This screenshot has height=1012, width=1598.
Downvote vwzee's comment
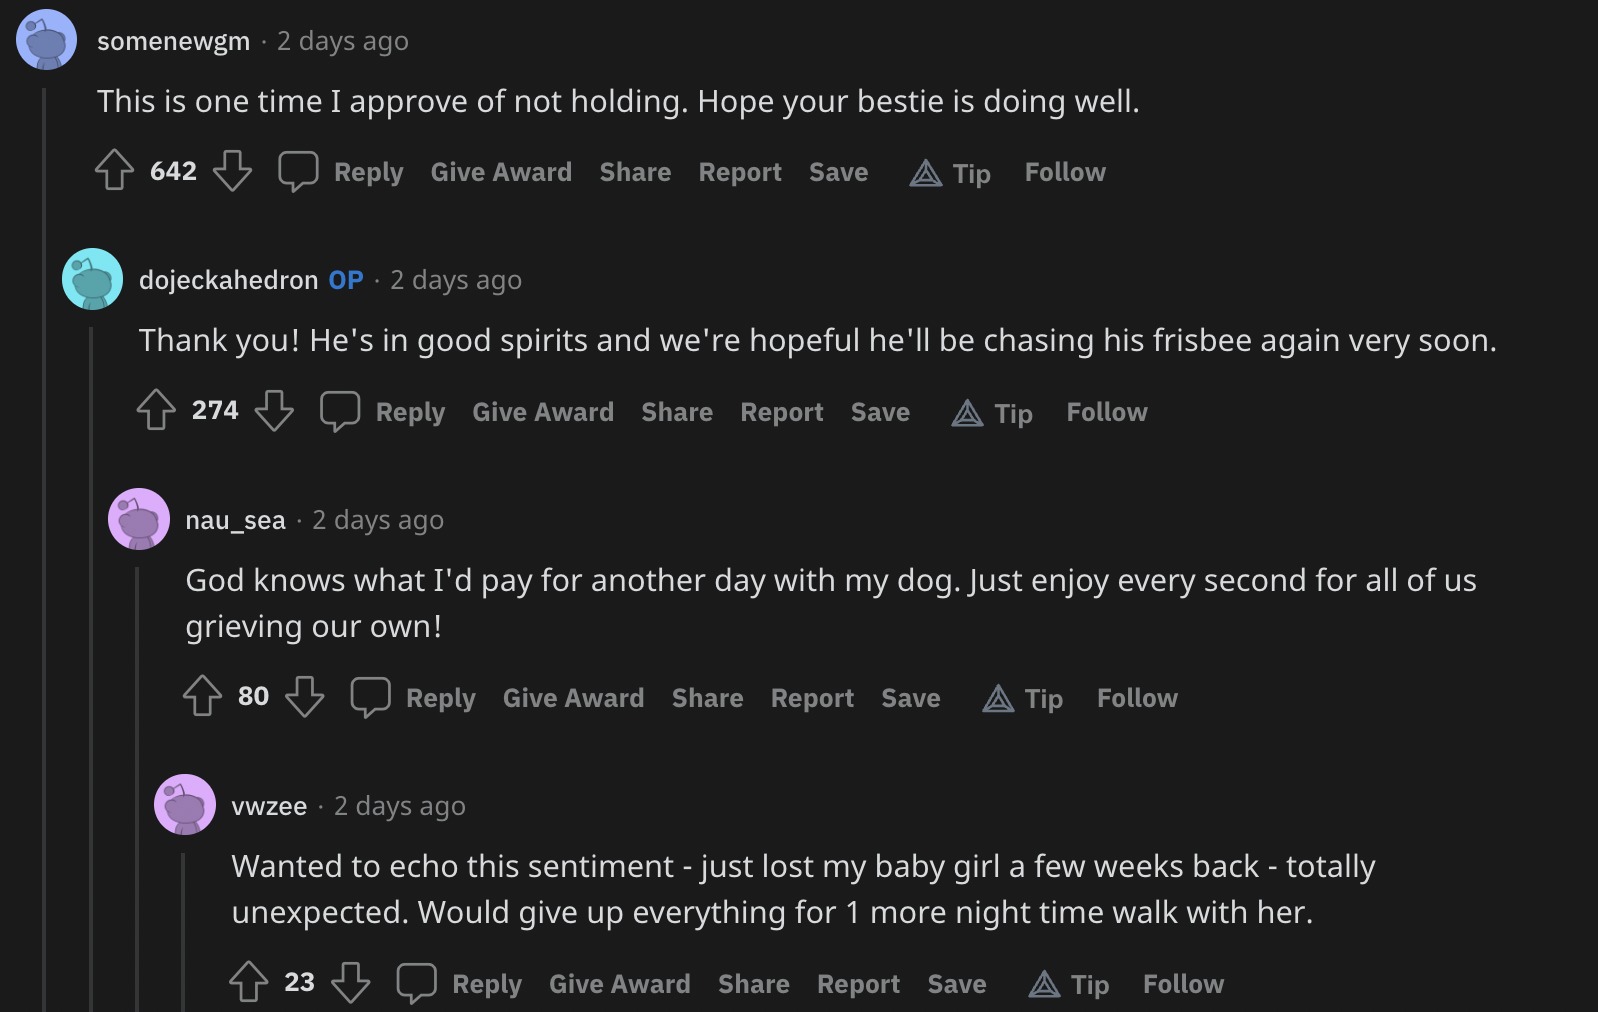tap(351, 983)
